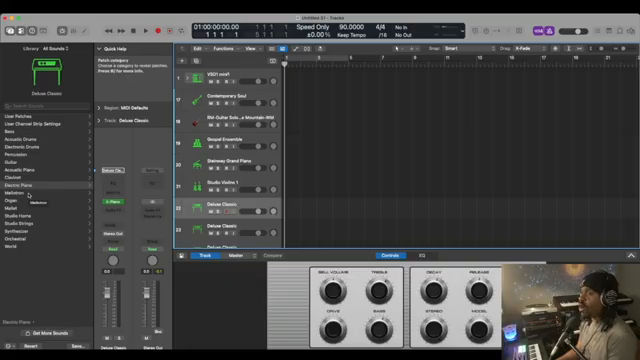
Task: Switch to the Master tab in Smart Controls
Action: pos(236,256)
